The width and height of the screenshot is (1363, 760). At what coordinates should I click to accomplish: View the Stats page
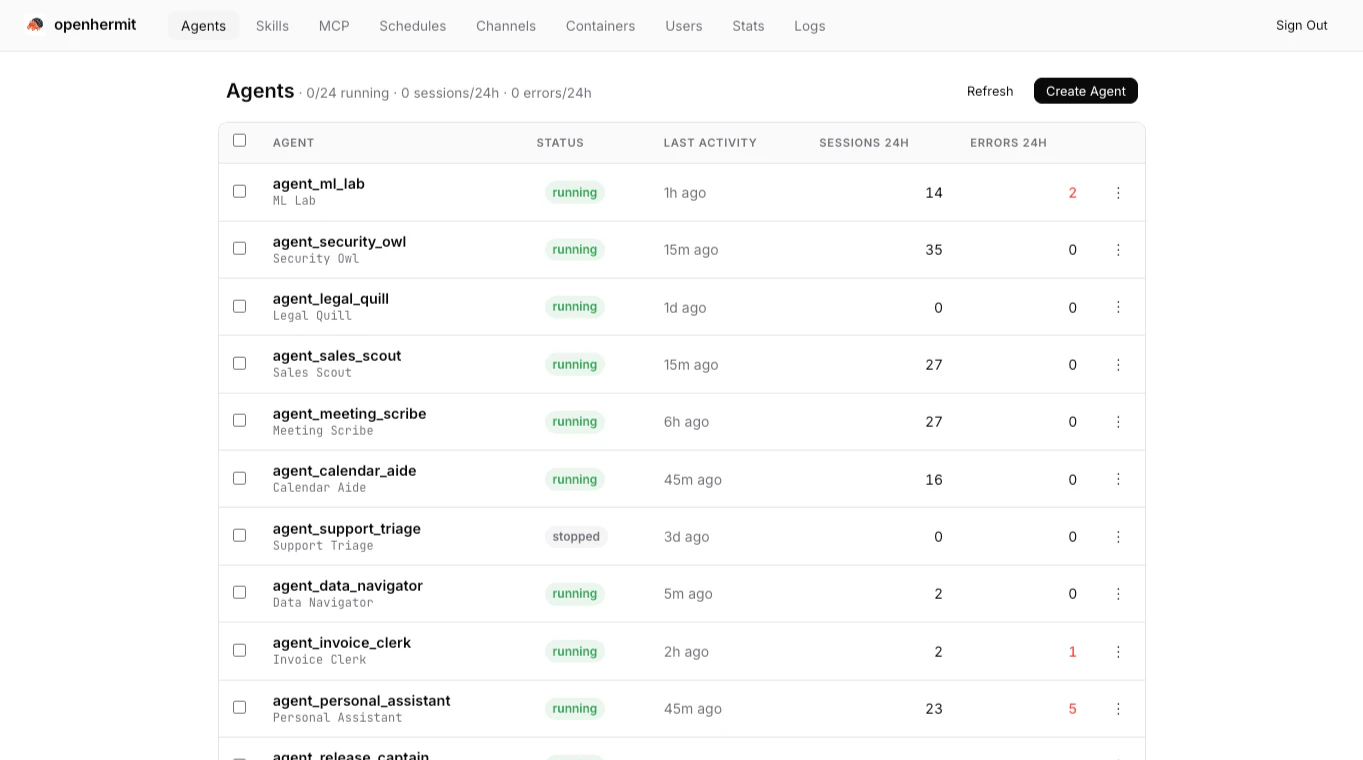[x=747, y=26]
